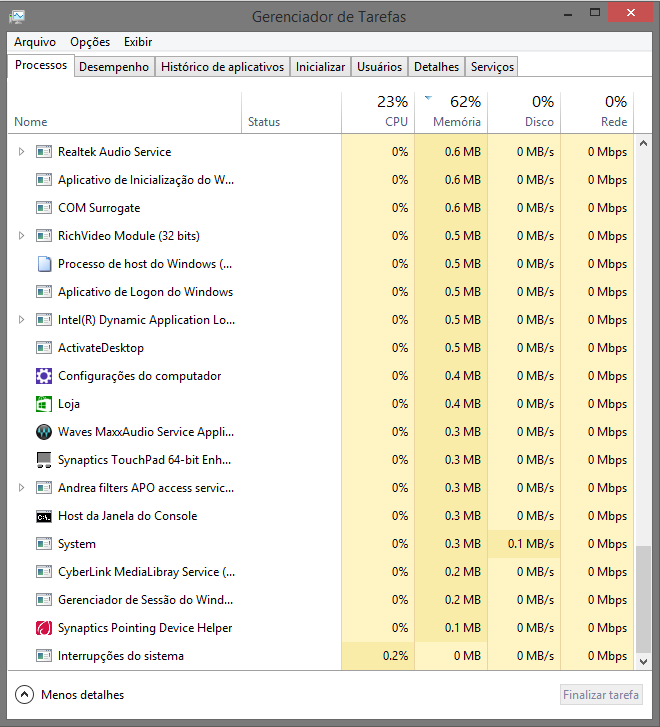
Task: Switch to the Inicializar tab
Action: pyautogui.click(x=320, y=67)
